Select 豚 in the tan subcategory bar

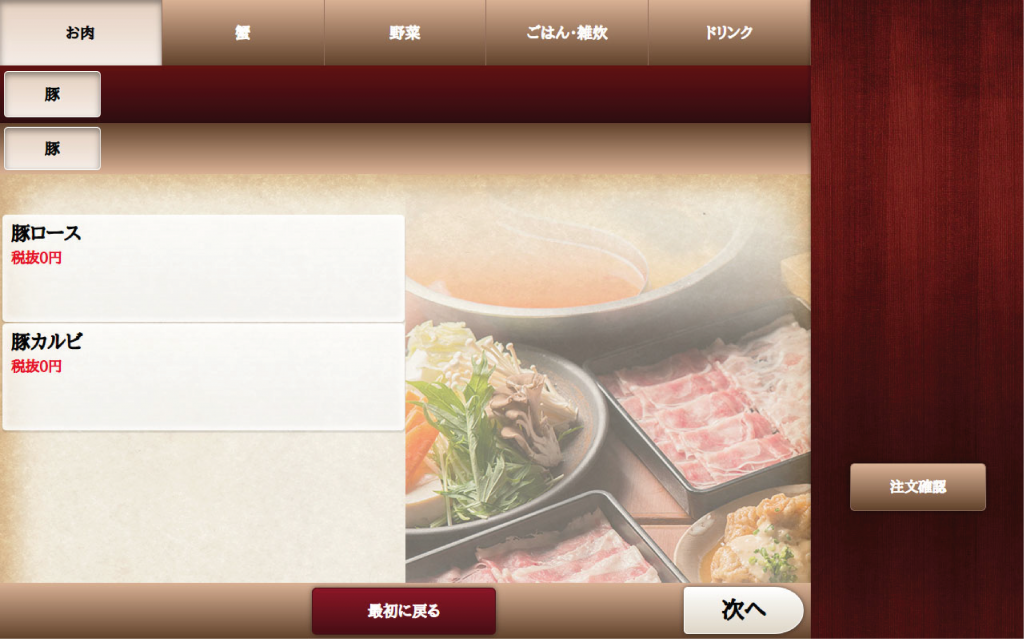(x=52, y=149)
